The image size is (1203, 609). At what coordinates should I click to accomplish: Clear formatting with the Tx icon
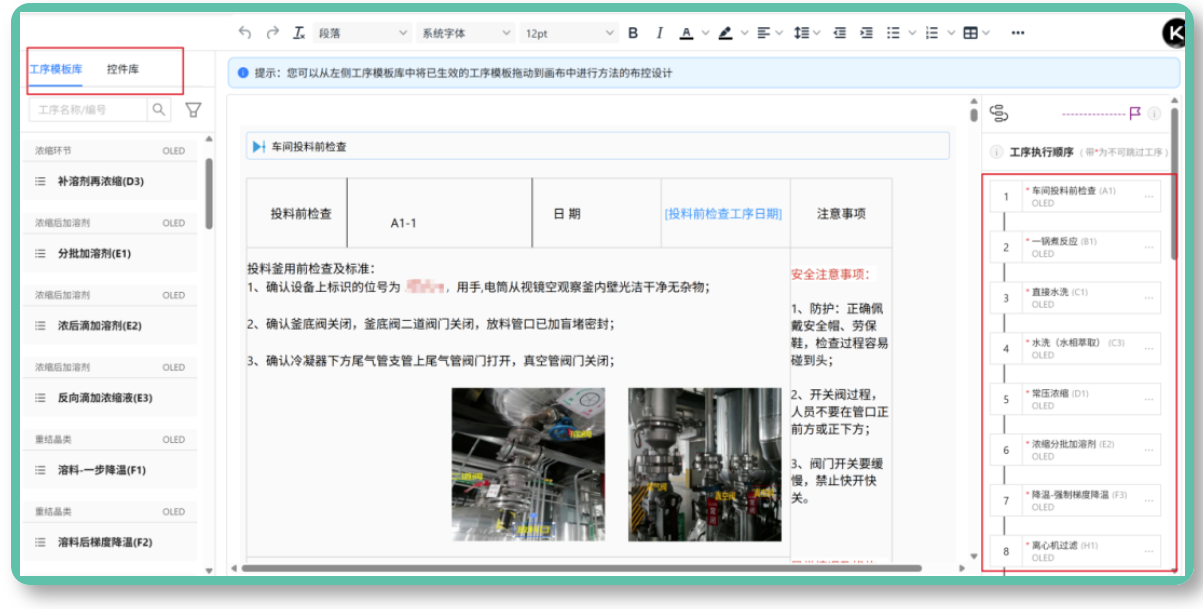pyautogui.click(x=299, y=33)
